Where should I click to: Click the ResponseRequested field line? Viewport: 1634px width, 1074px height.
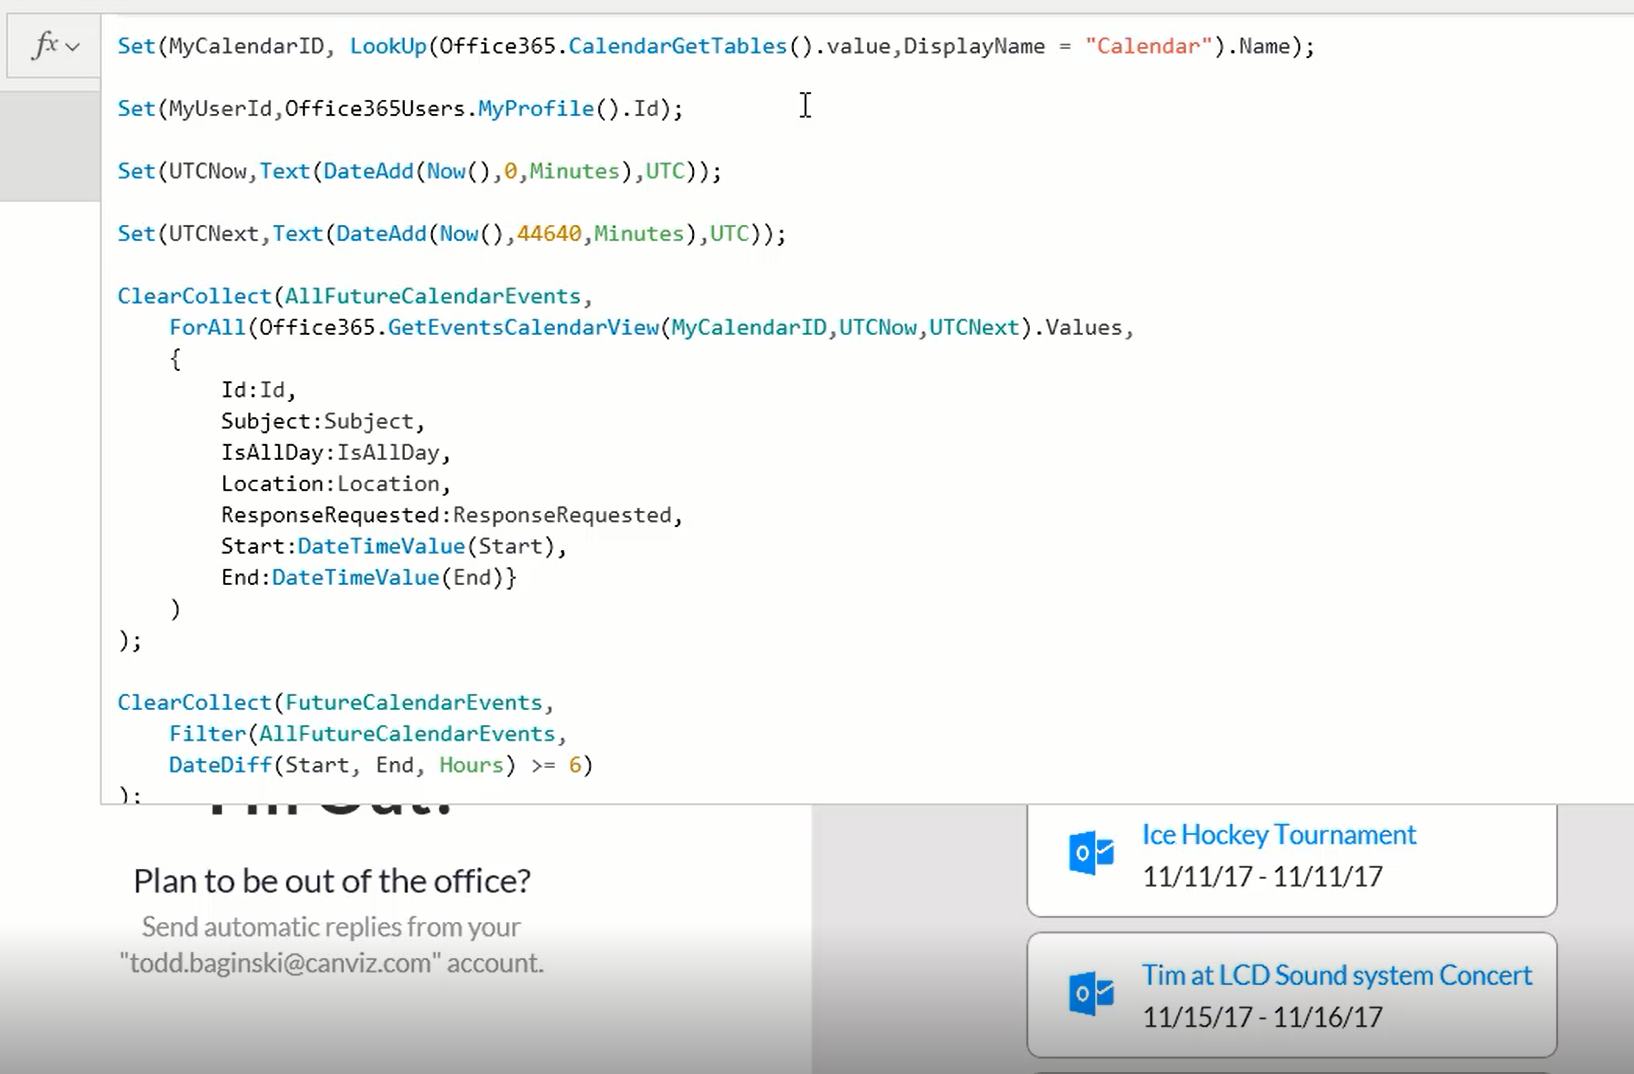pos(450,515)
